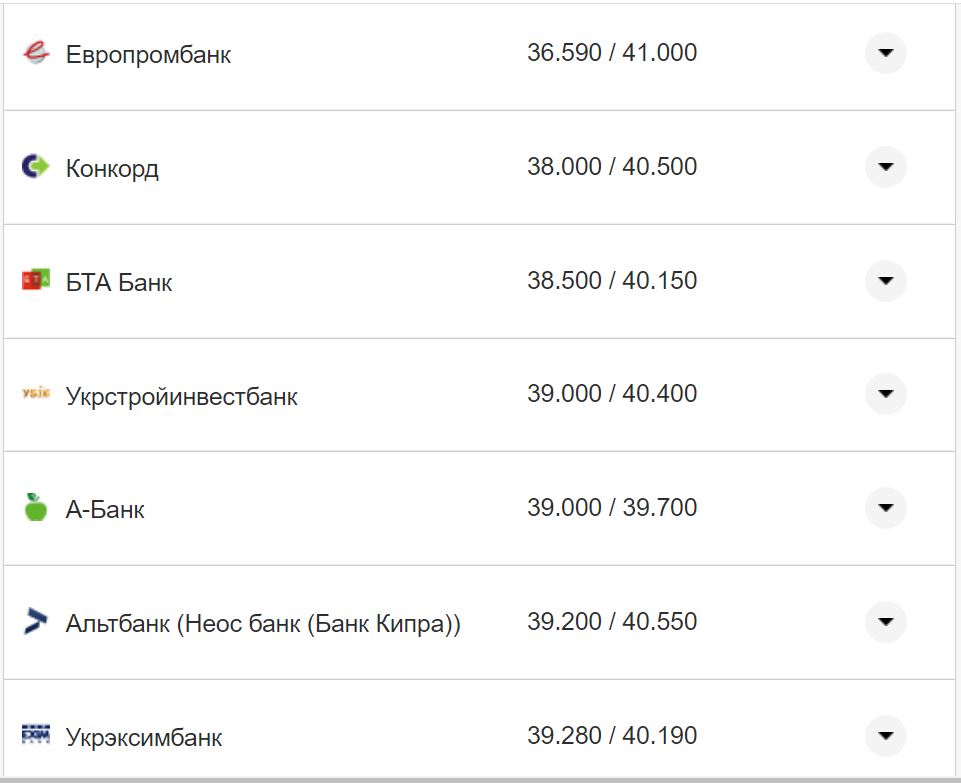The height and width of the screenshot is (783, 961).
Task: Expand the Конкорд row dropdown arrow
Action: click(885, 167)
